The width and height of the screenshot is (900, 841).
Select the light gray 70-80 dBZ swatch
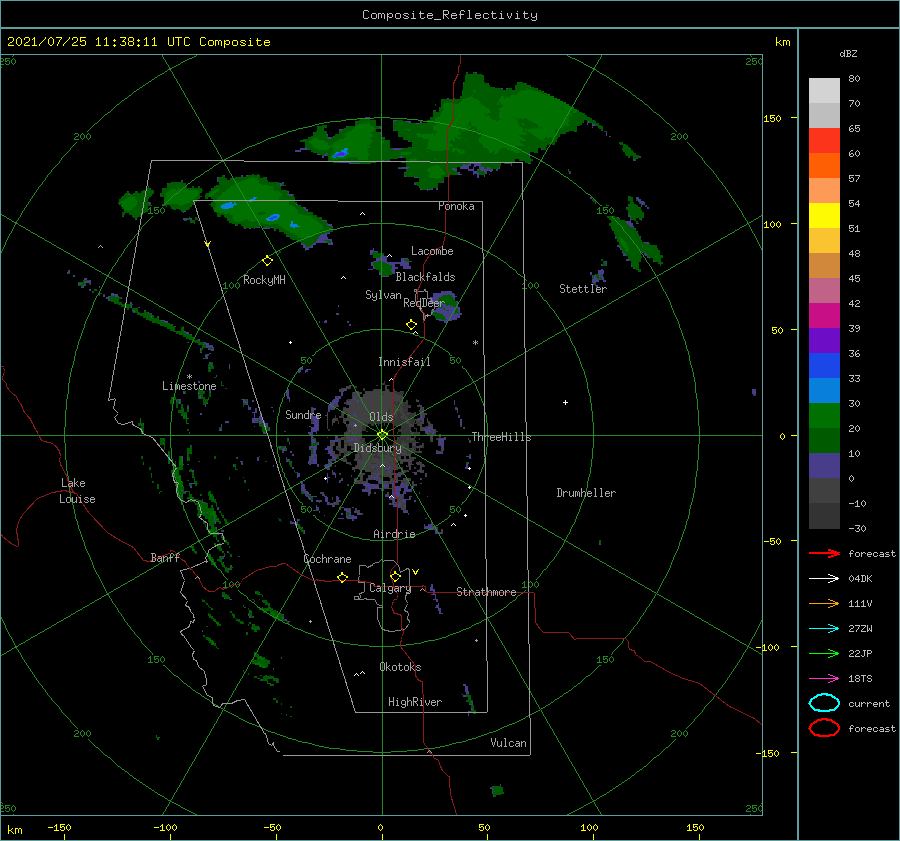(x=824, y=91)
